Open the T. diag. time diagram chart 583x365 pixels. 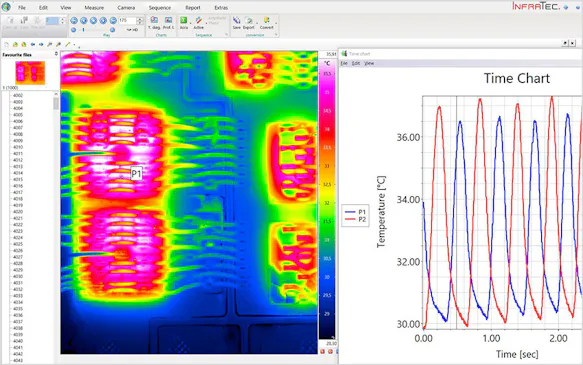pyautogui.click(x=154, y=22)
